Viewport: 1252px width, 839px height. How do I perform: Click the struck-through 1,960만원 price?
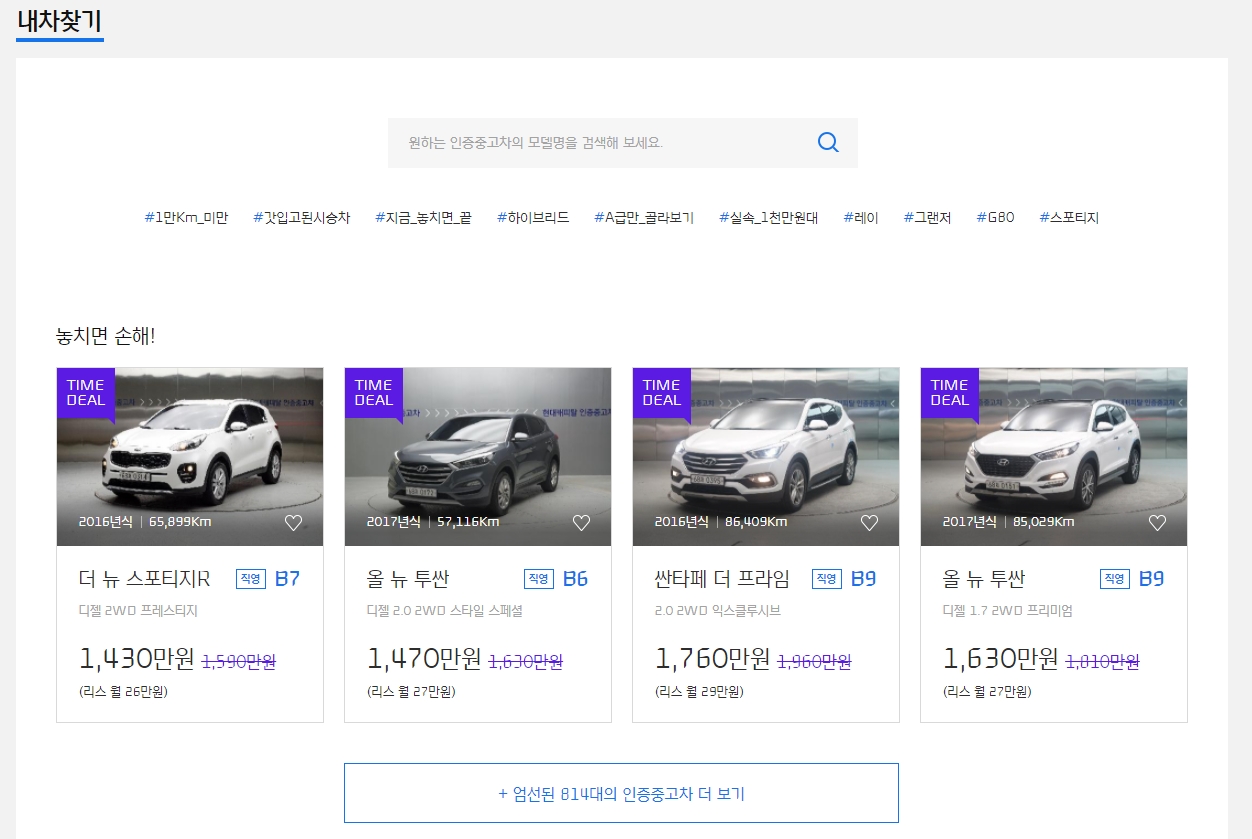(815, 661)
